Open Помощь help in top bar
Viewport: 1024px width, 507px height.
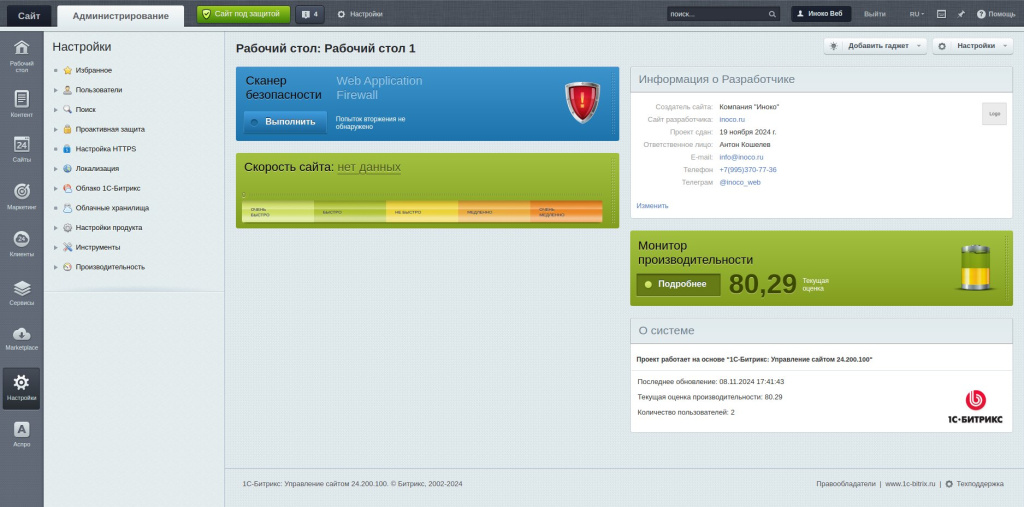click(x=996, y=14)
